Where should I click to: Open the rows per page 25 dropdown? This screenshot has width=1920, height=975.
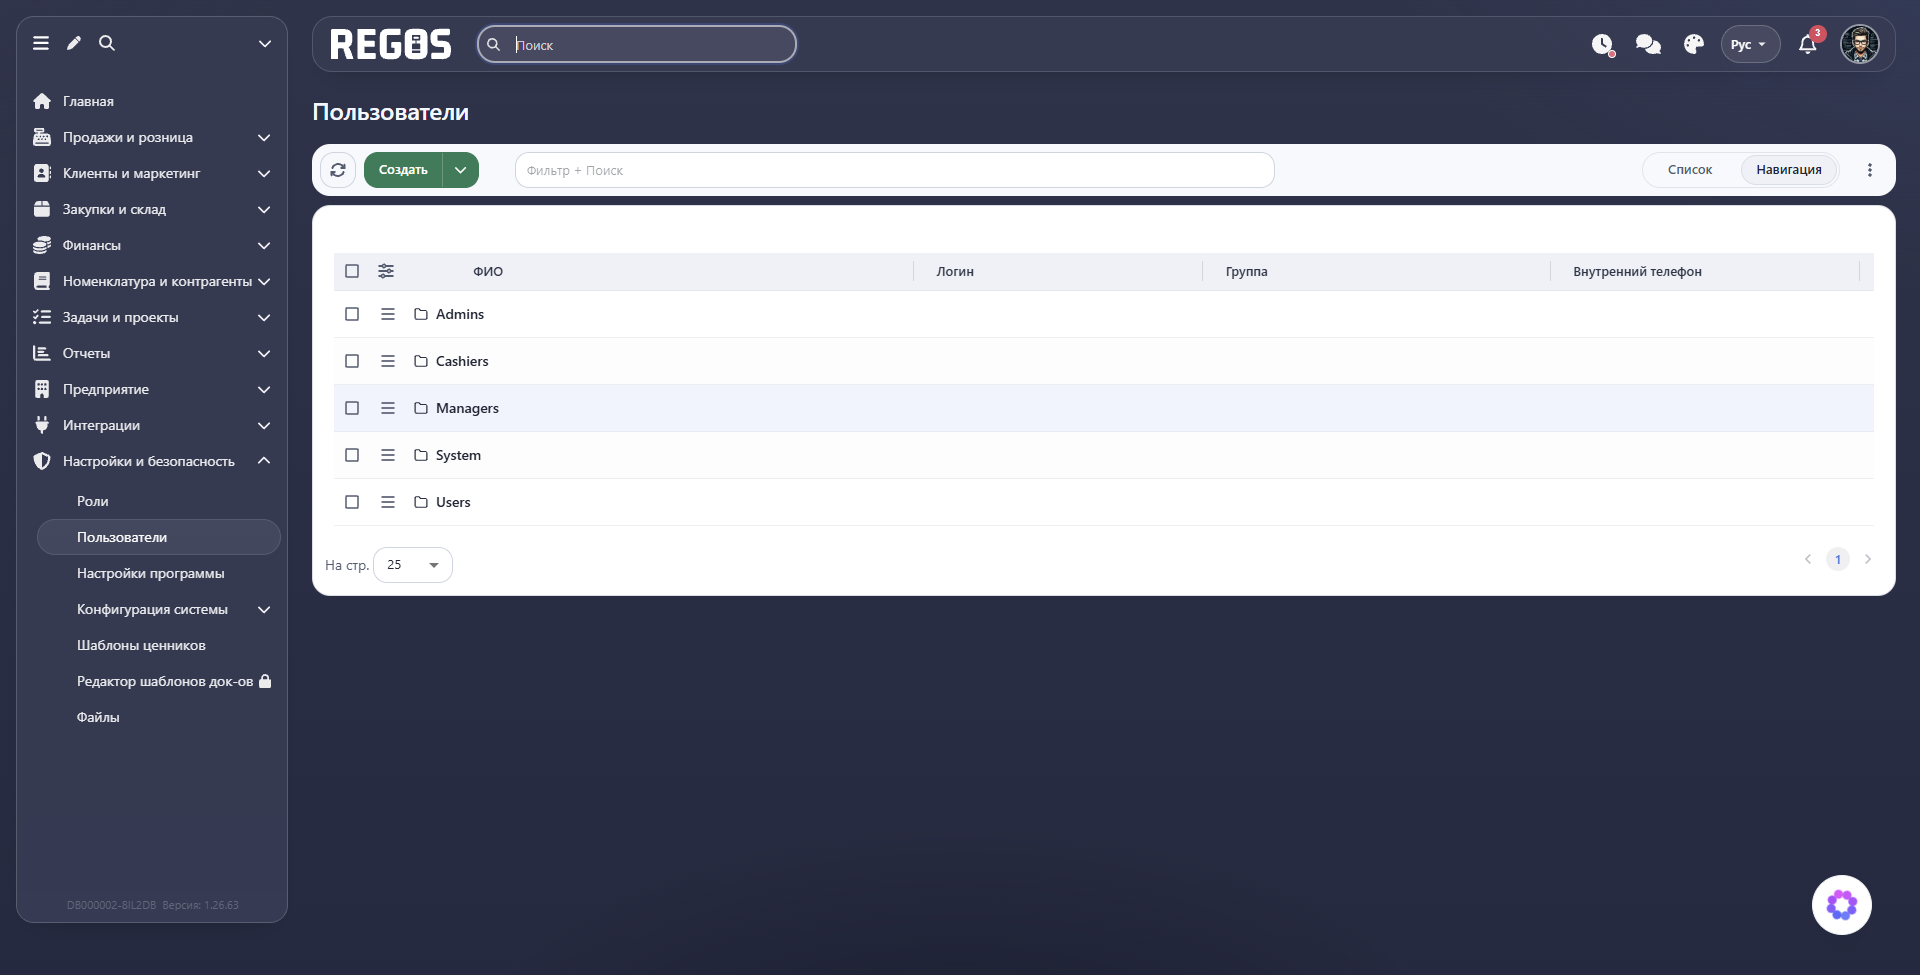pos(413,565)
